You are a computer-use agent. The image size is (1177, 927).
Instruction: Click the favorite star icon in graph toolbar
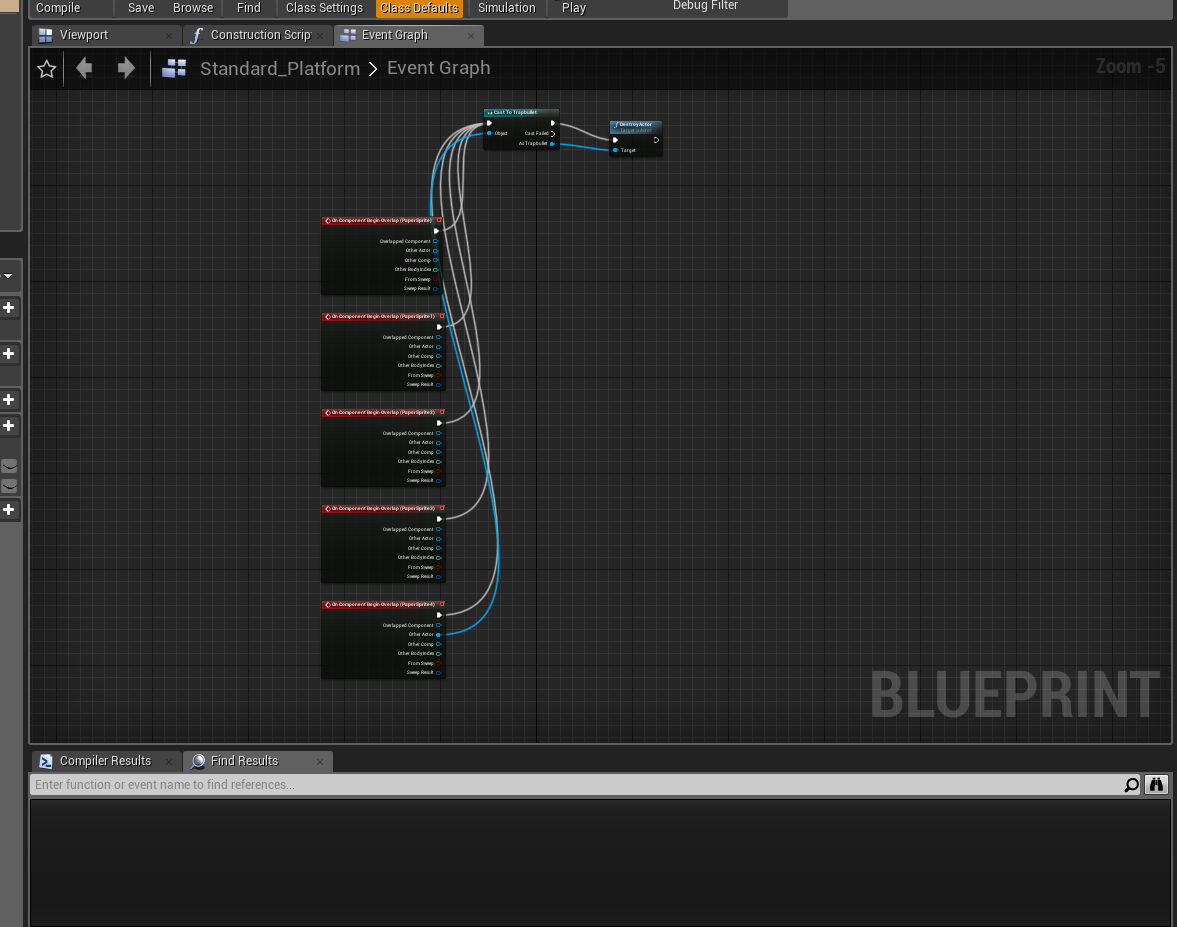pos(46,69)
